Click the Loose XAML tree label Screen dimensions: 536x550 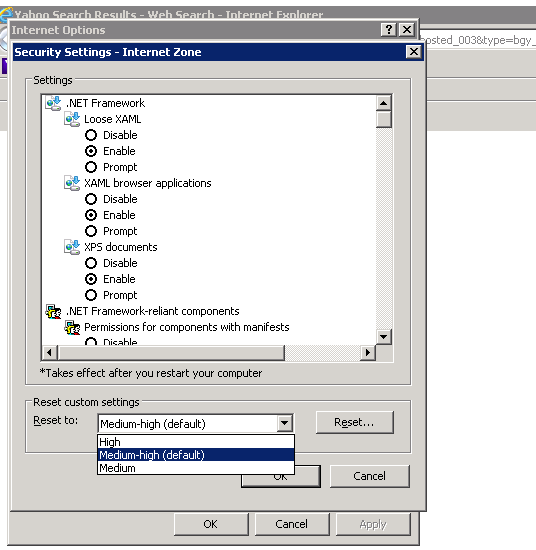point(112,119)
